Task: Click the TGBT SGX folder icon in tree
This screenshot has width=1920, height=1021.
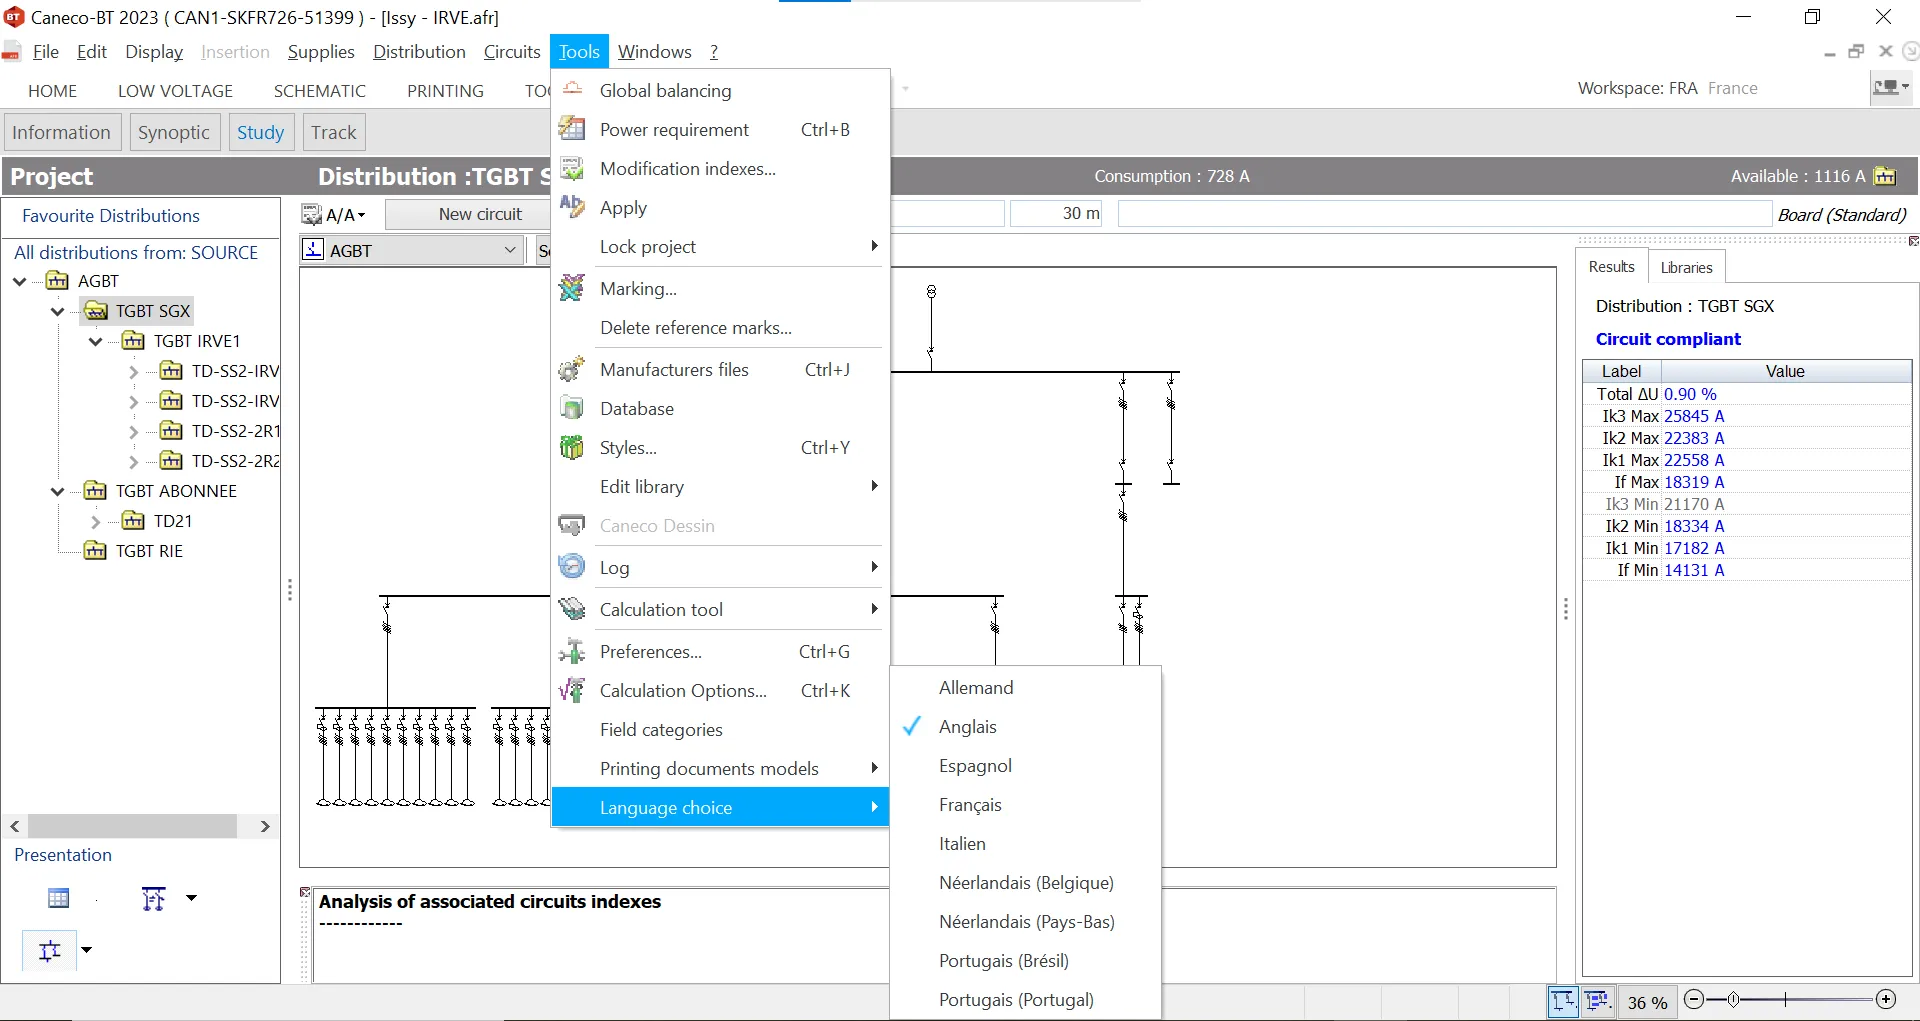Action: pos(96,311)
